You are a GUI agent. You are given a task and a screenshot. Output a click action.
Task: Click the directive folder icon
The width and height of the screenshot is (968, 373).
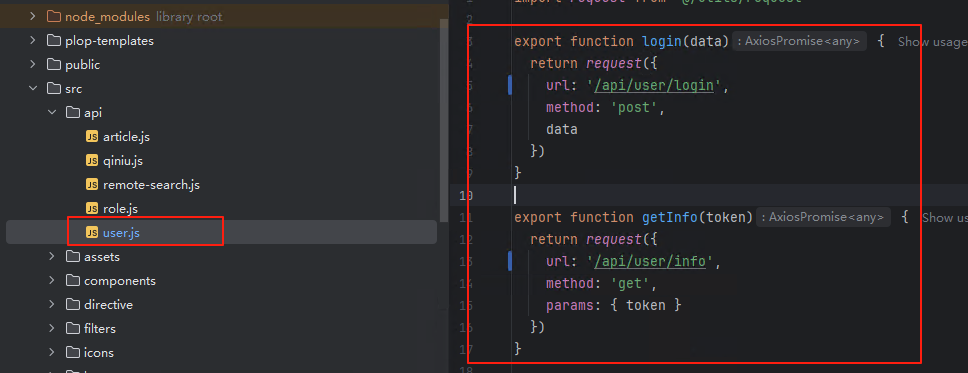point(73,304)
